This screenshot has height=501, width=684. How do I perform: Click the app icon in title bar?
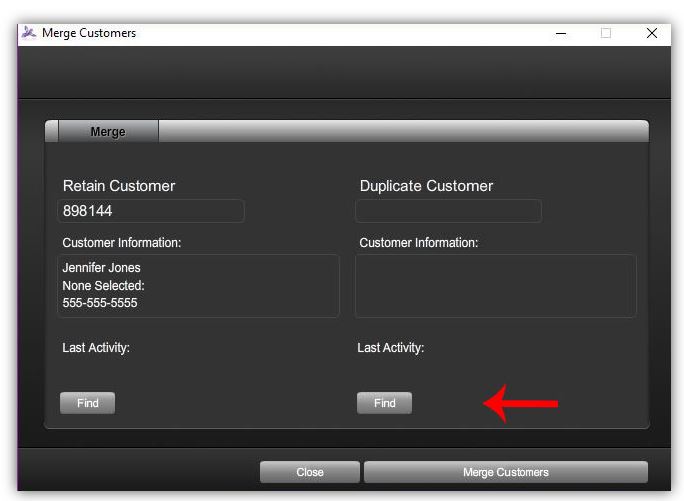(x=29, y=33)
